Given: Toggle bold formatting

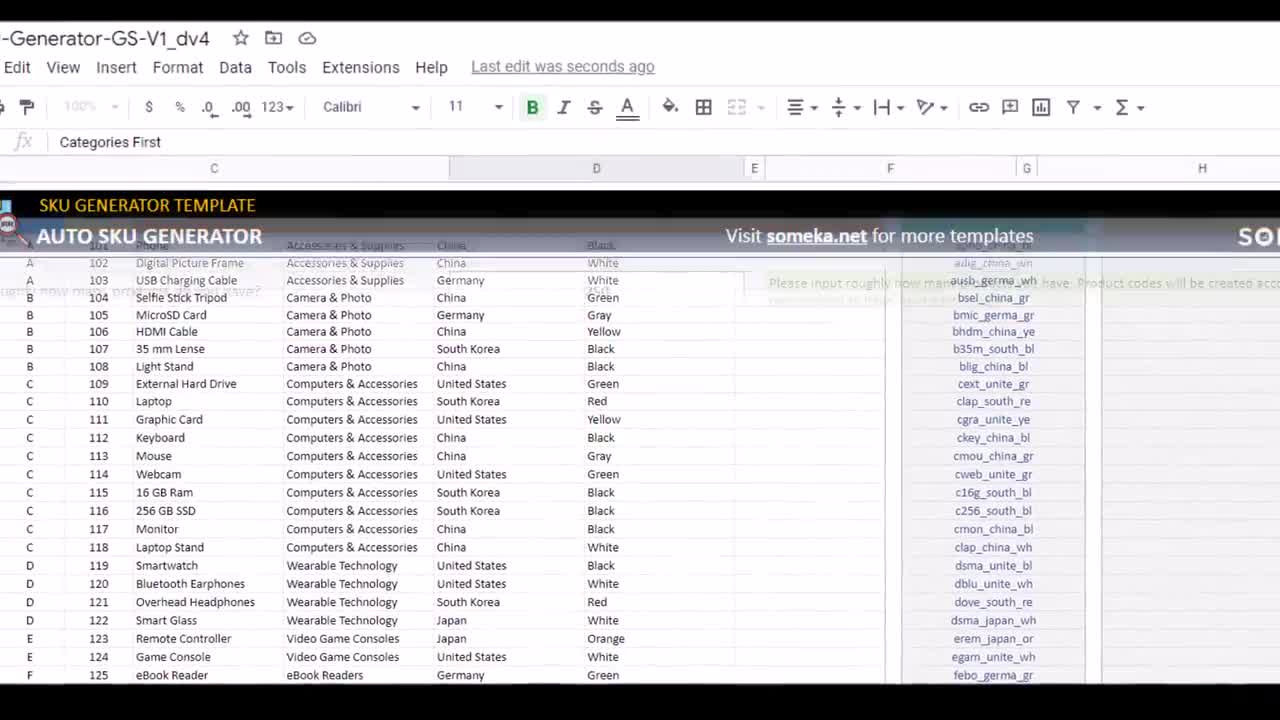Looking at the screenshot, I should click(532, 107).
